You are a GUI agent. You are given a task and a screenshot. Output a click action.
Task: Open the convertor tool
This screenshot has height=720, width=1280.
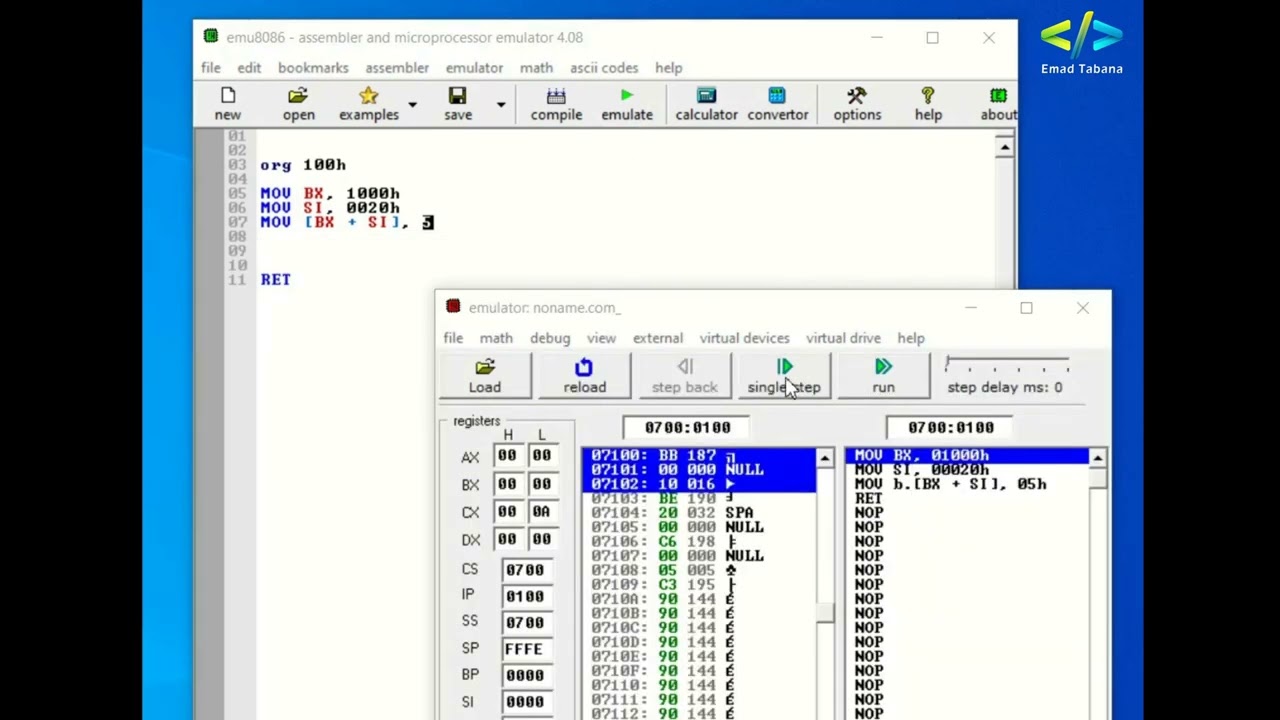click(x=777, y=103)
